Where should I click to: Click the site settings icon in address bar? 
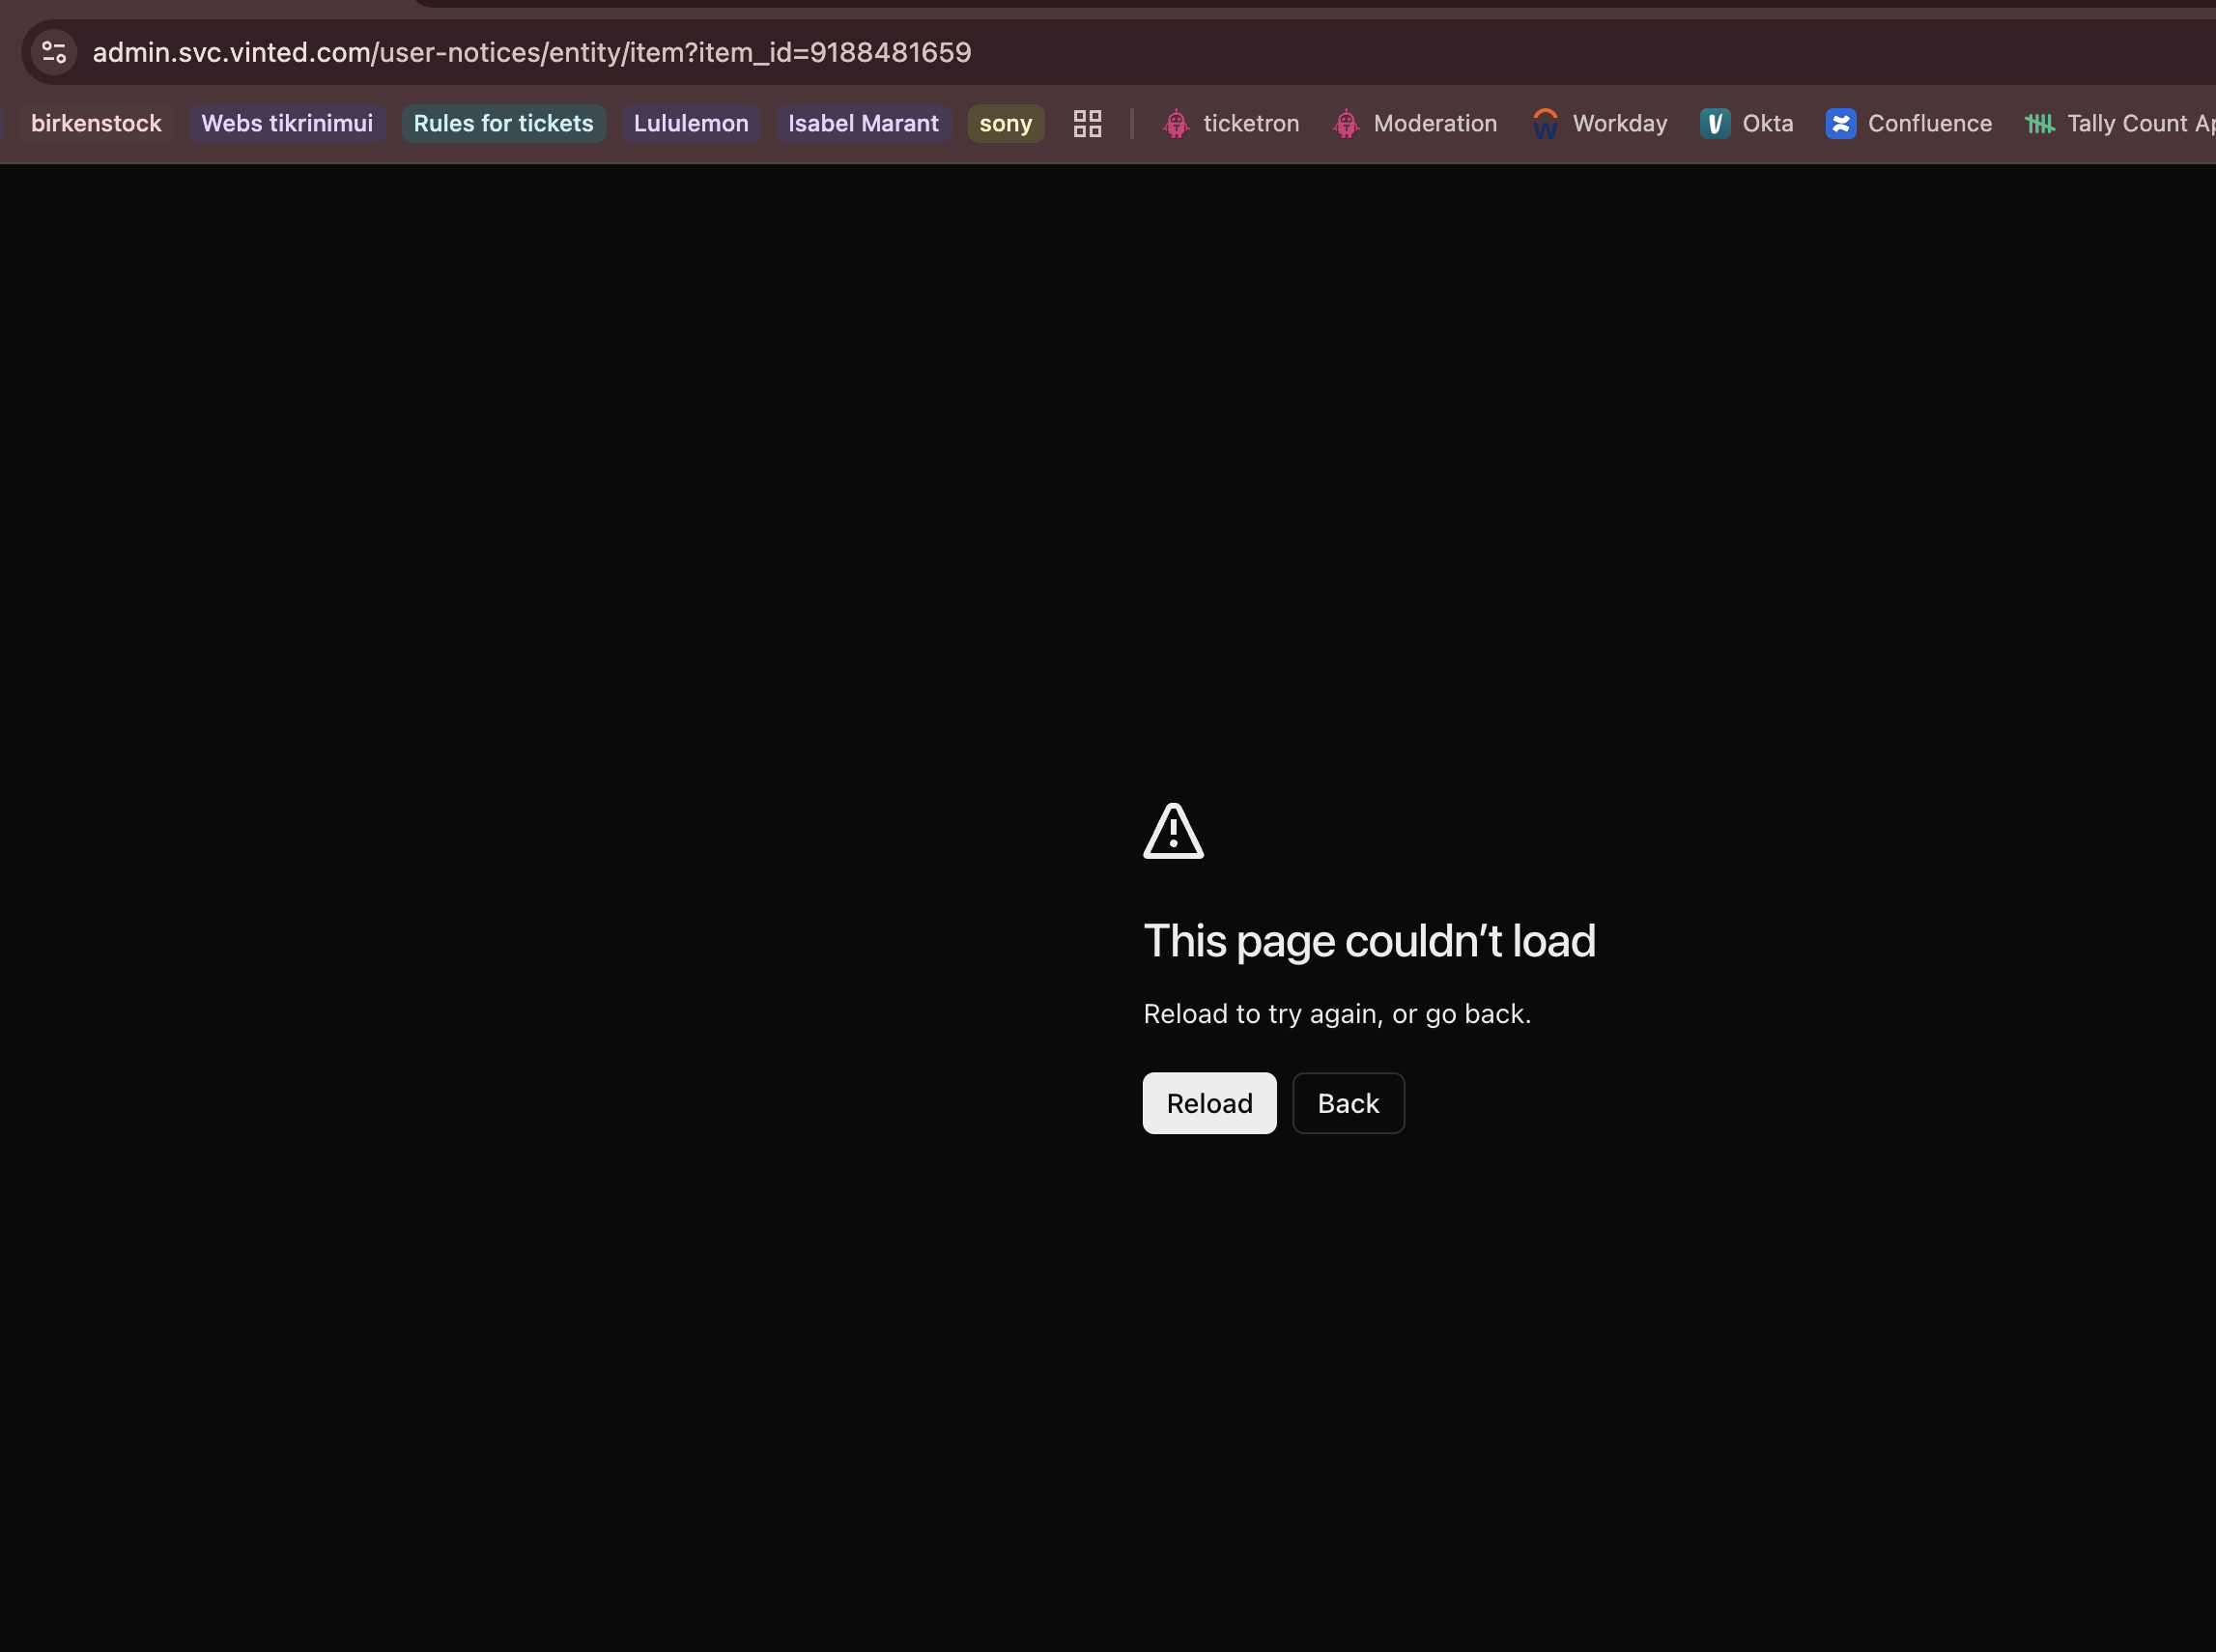54,52
